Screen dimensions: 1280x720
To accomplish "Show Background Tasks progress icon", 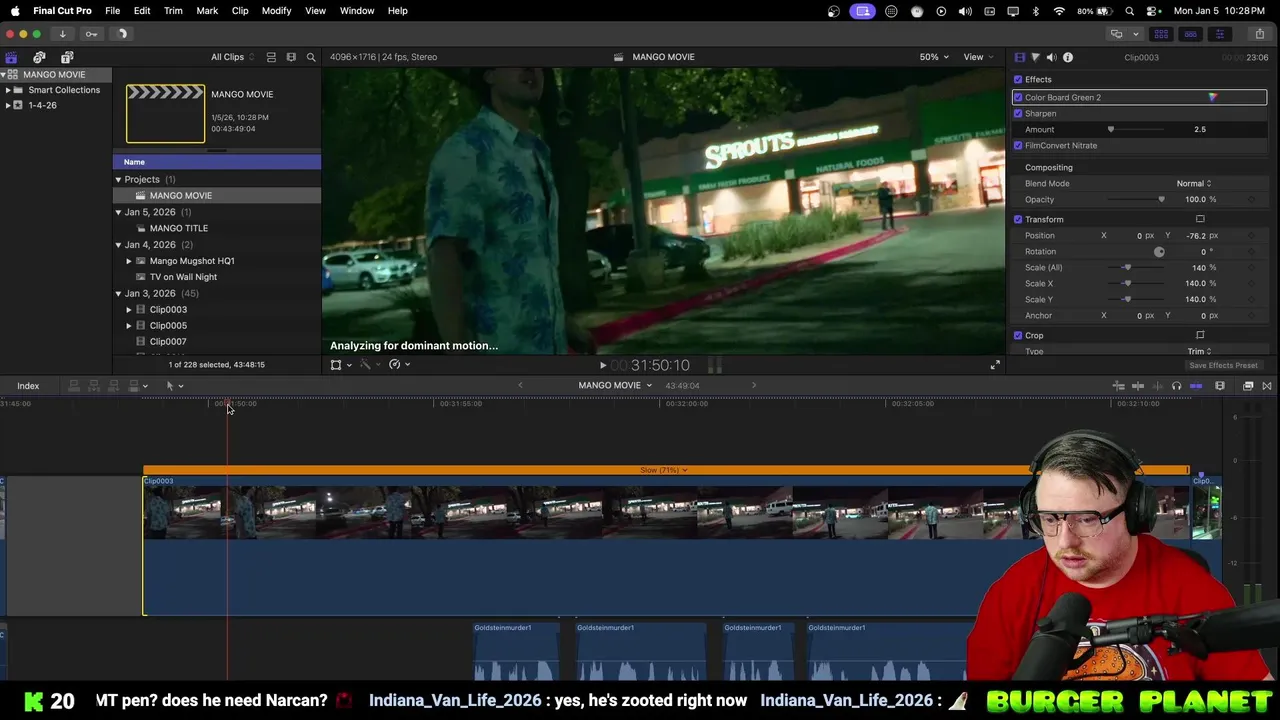I will click(x=122, y=34).
